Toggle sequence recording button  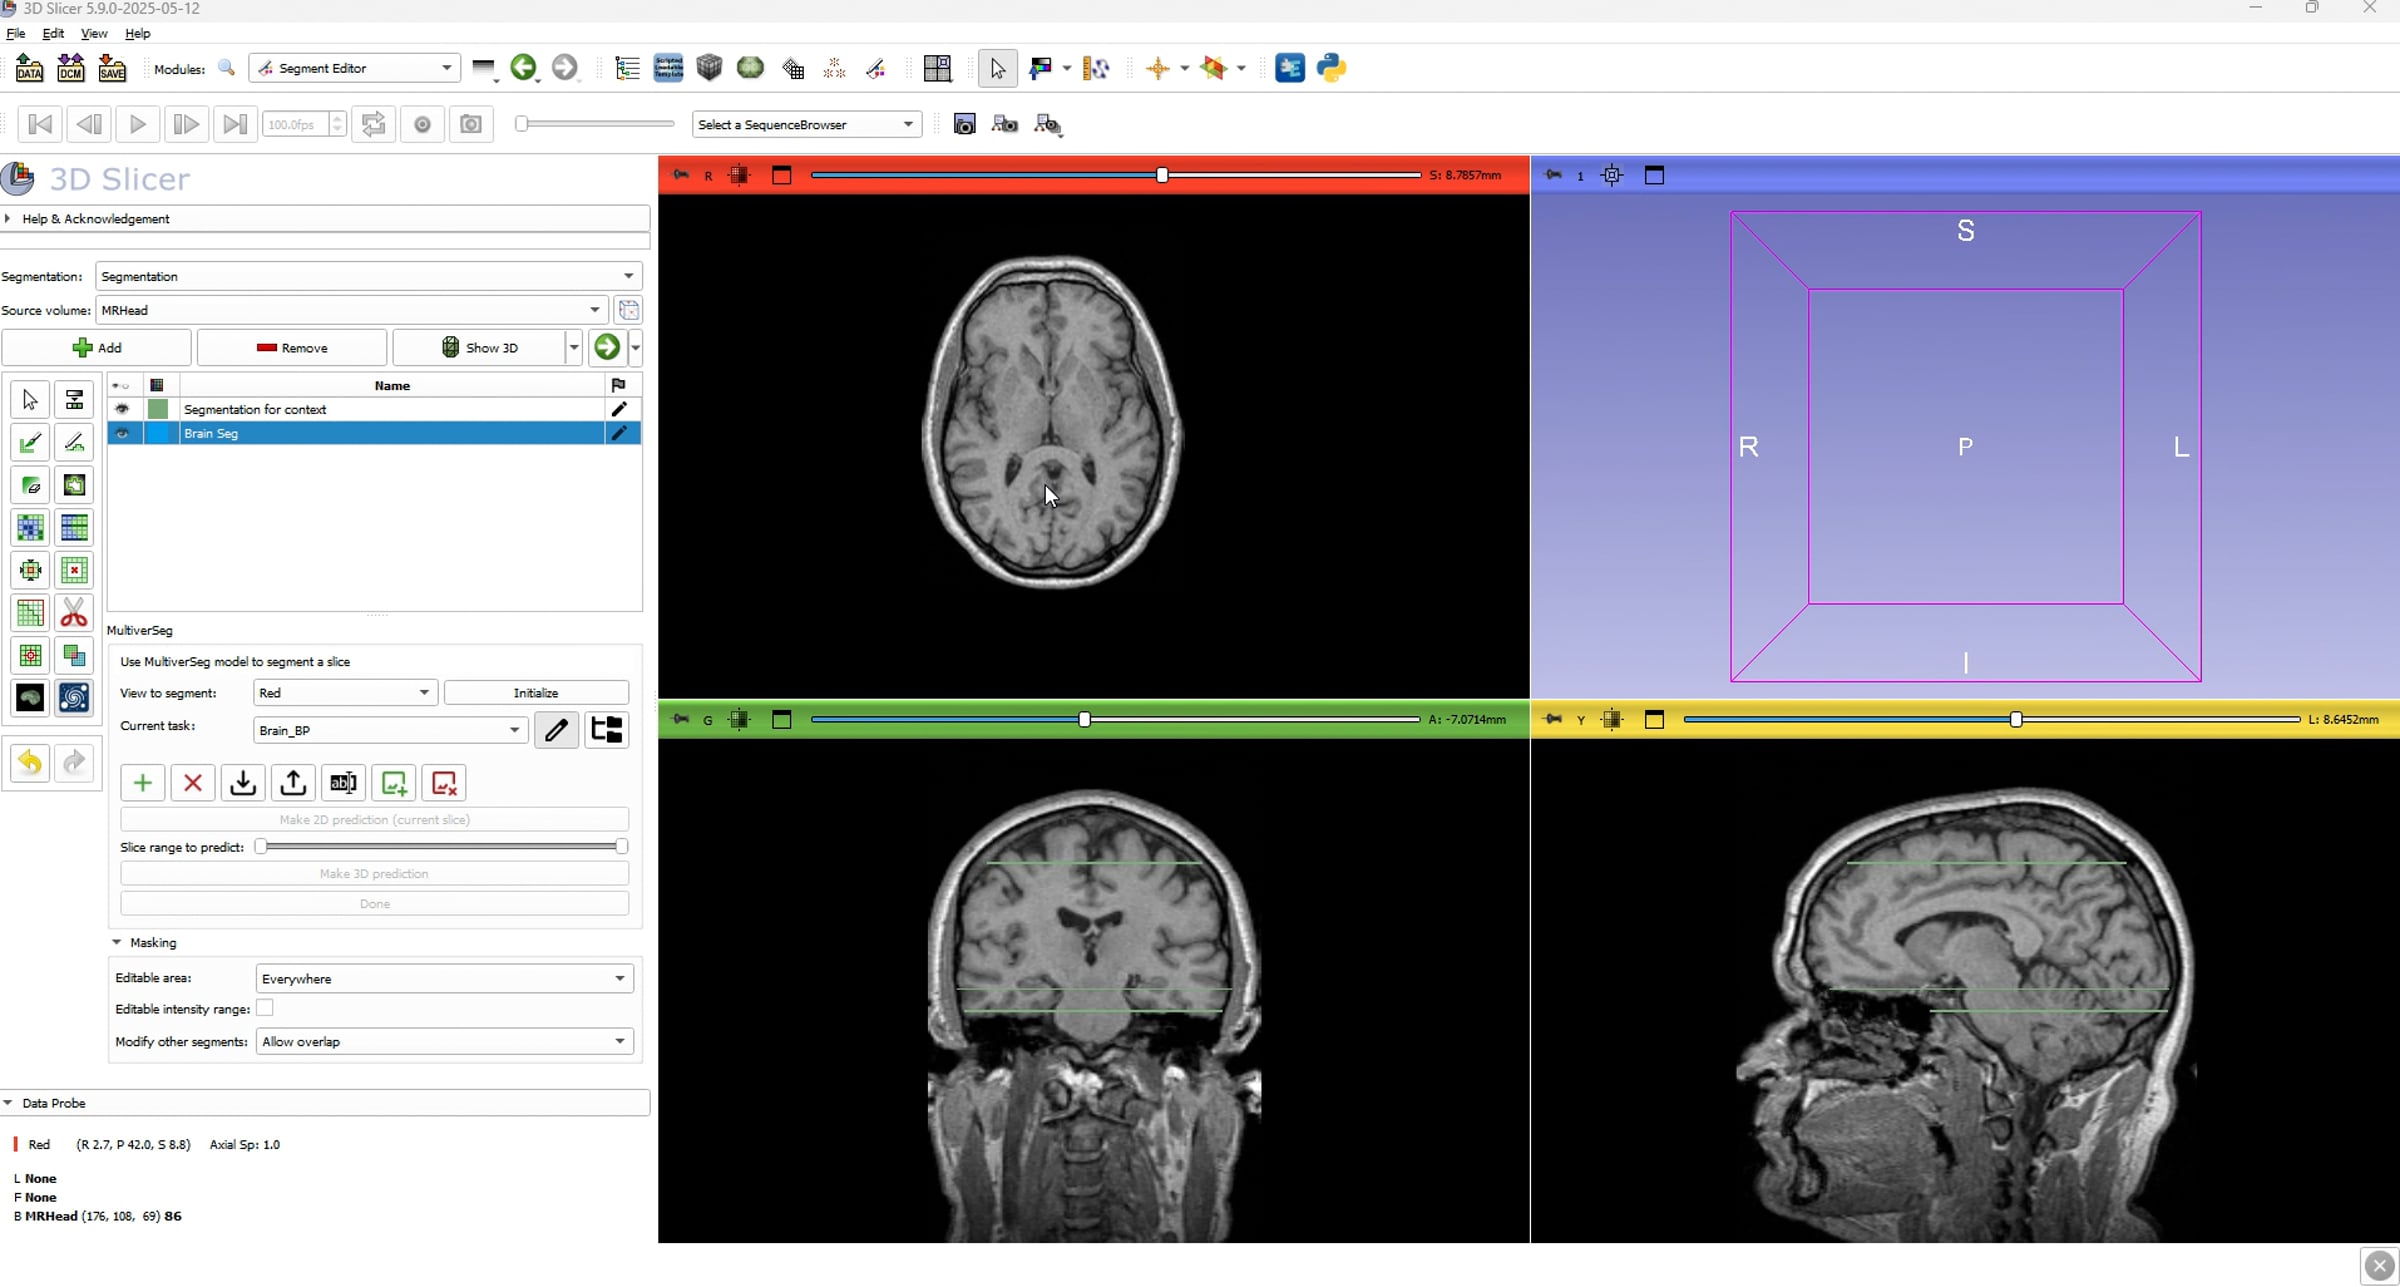(422, 124)
